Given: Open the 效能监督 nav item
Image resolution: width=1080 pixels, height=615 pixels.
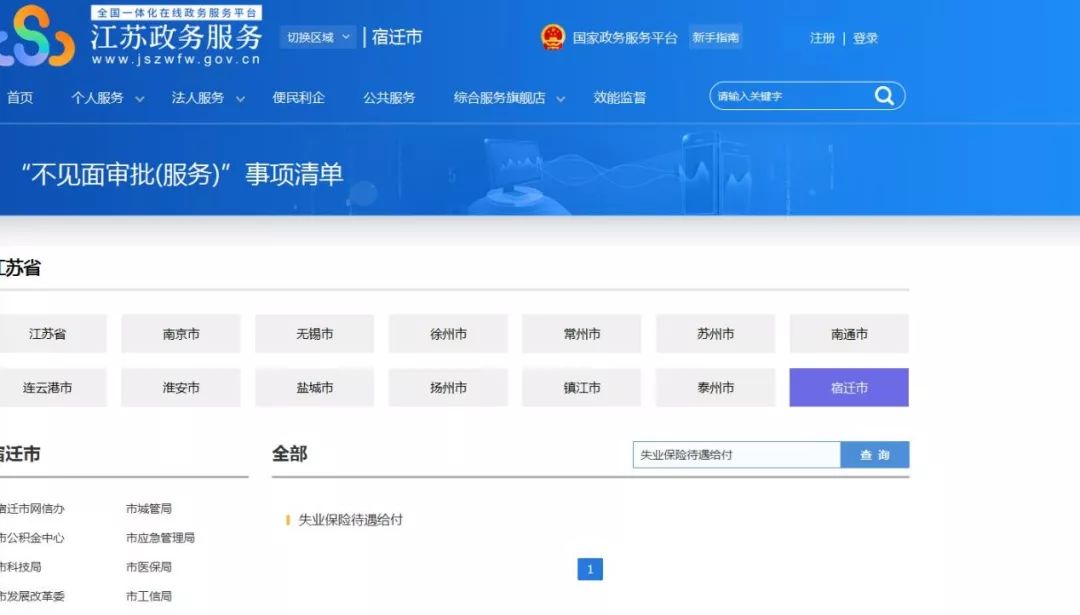Looking at the screenshot, I should coord(619,98).
